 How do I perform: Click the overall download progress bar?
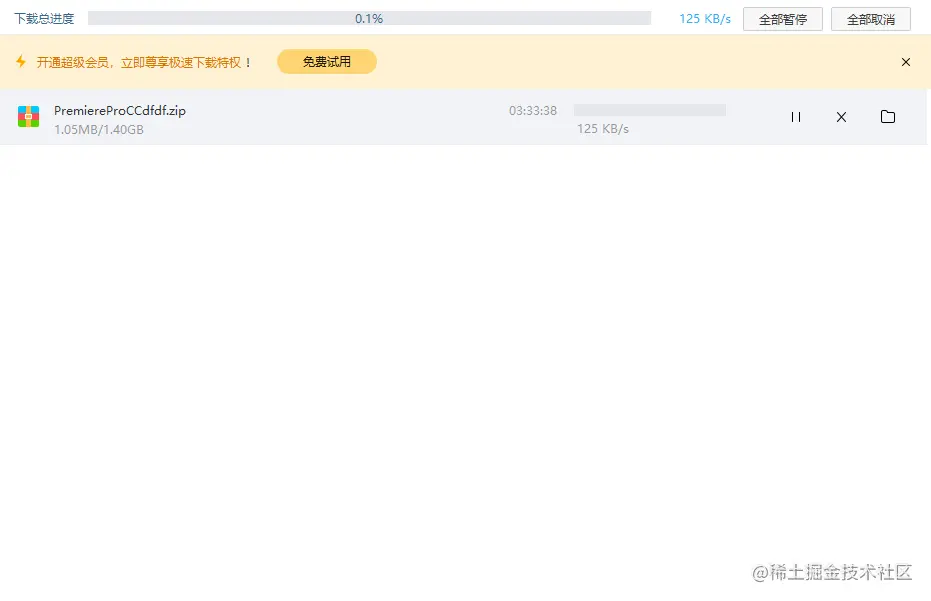click(369, 18)
